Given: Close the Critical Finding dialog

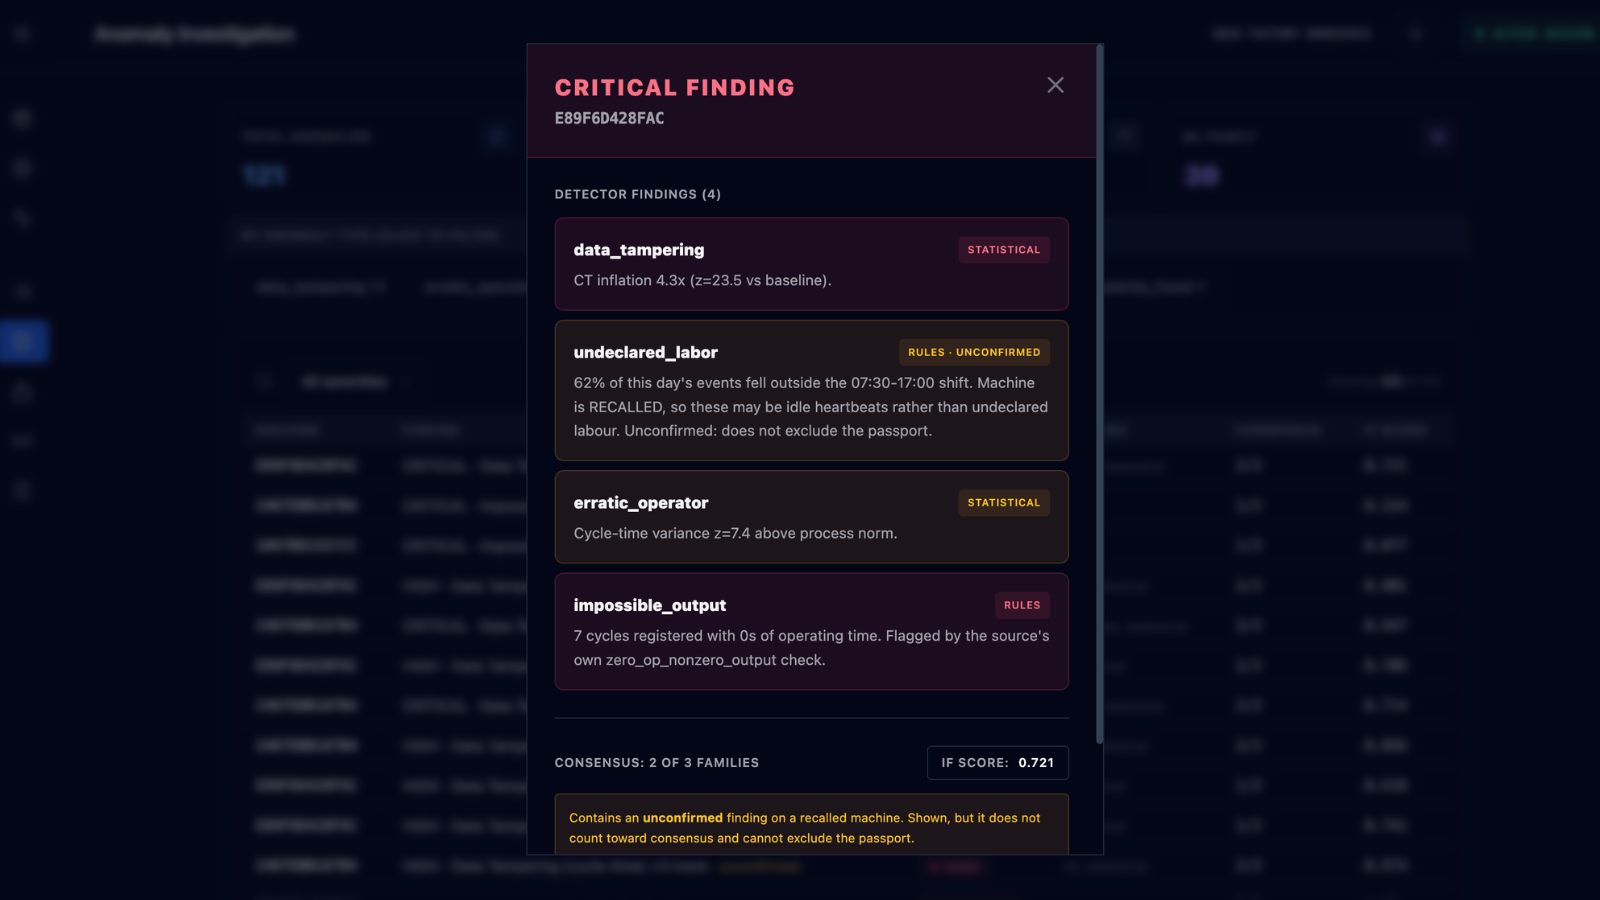Looking at the screenshot, I should coord(1055,85).
